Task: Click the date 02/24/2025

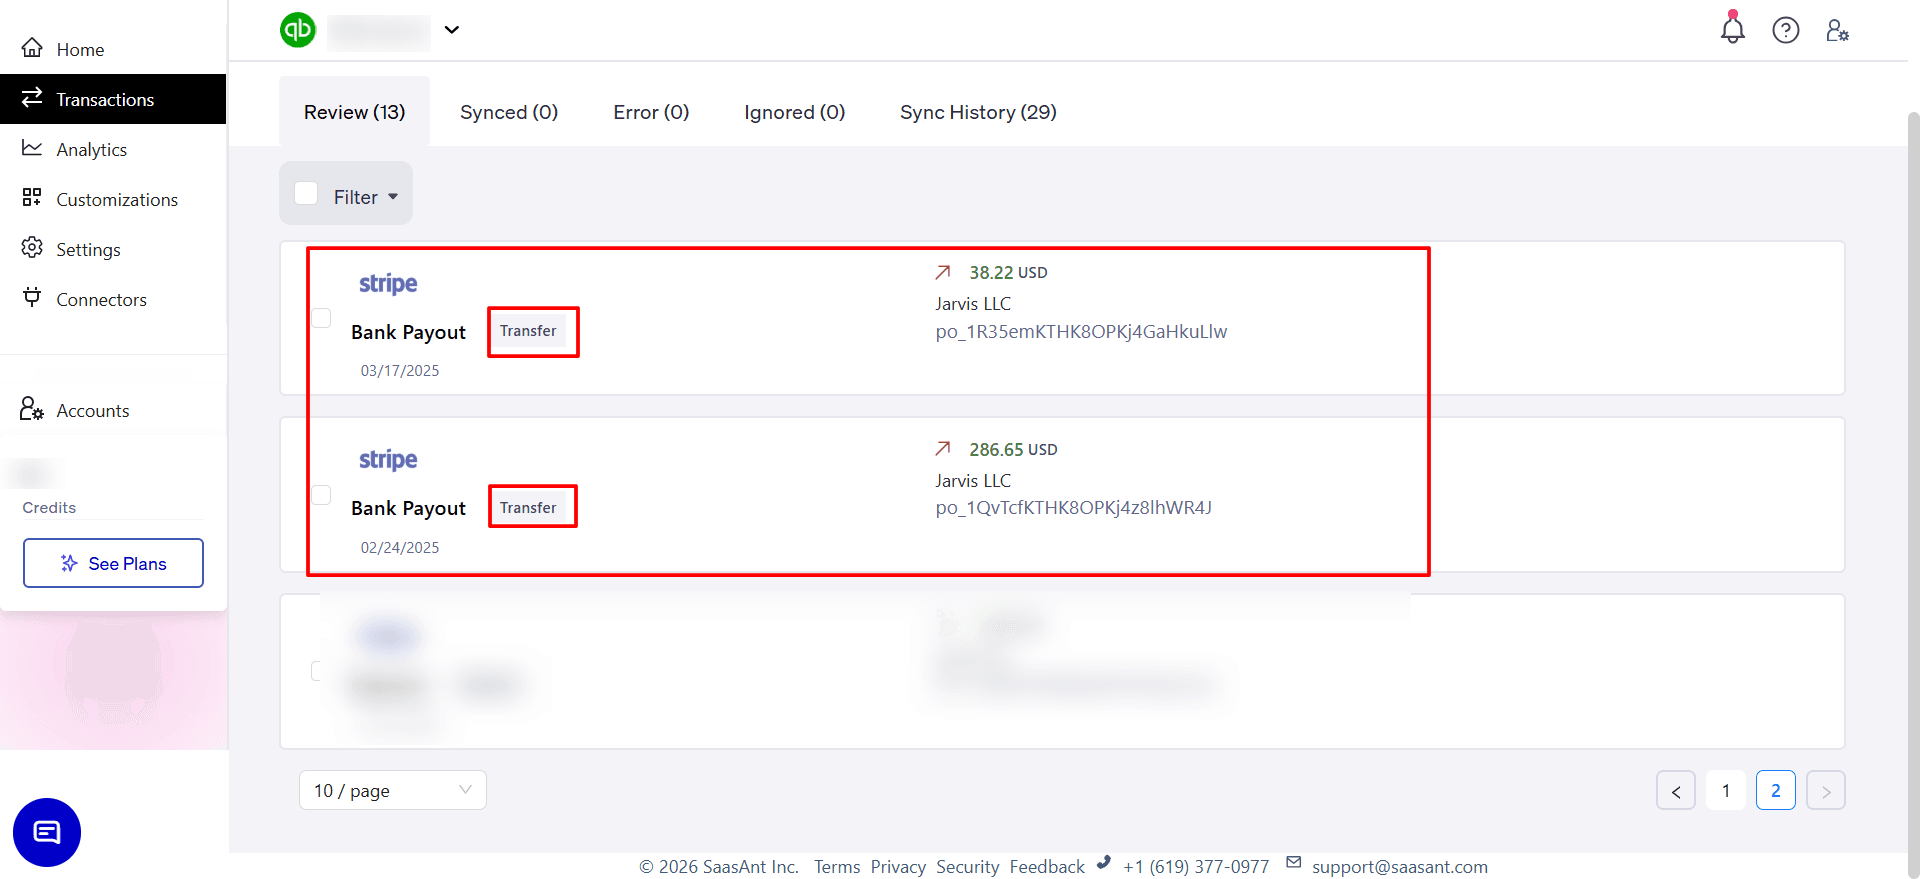Action: [x=400, y=547]
